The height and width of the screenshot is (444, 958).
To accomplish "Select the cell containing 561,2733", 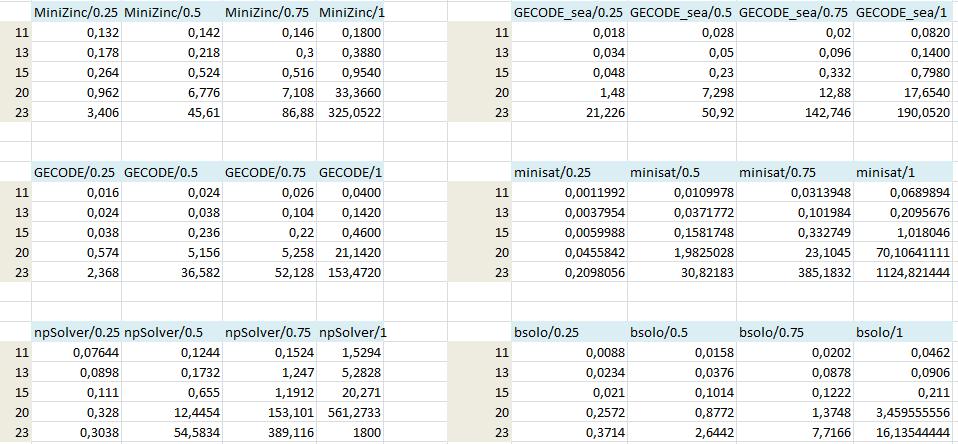I will pyautogui.click(x=350, y=413).
